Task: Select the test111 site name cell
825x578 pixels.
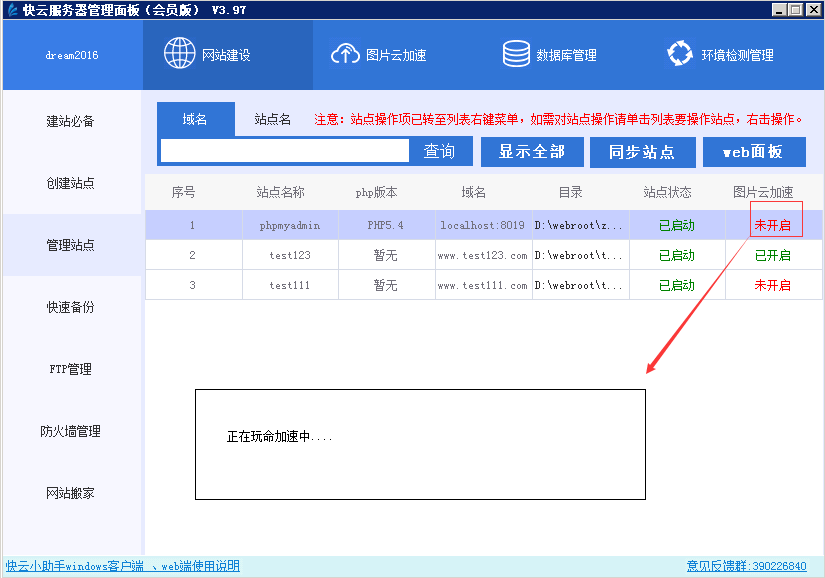Action: (x=290, y=286)
